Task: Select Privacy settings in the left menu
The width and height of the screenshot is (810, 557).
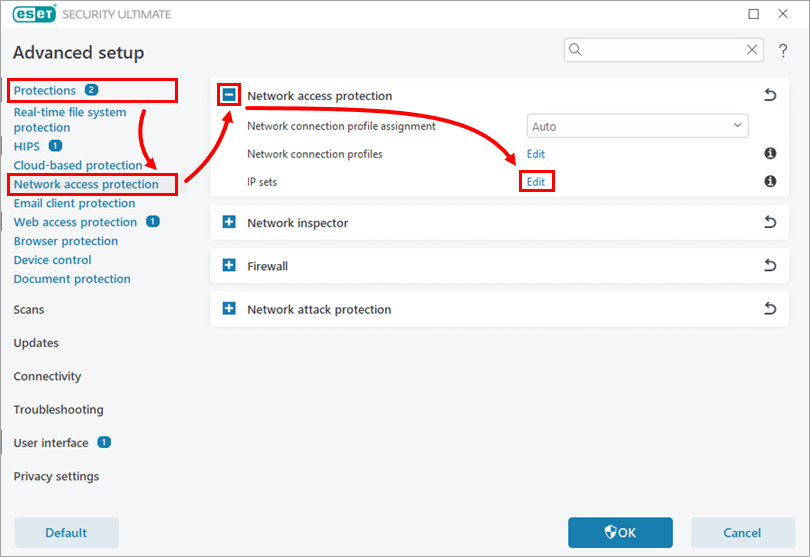Action: pyautogui.click(x=56, y=476)
